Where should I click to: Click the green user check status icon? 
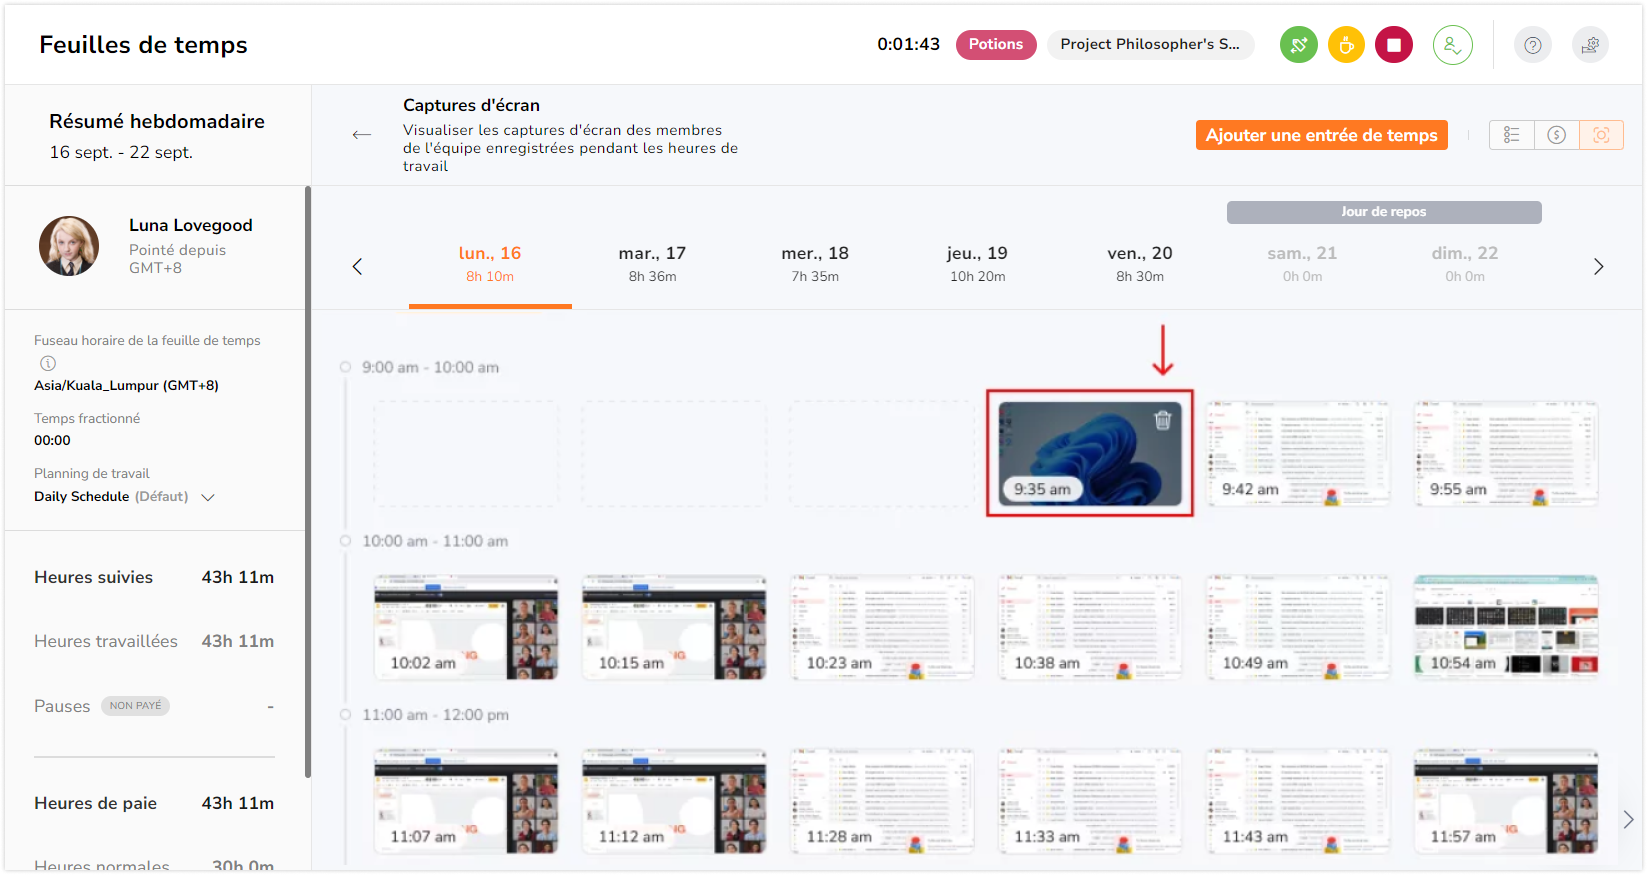[x=1452, y=45]
